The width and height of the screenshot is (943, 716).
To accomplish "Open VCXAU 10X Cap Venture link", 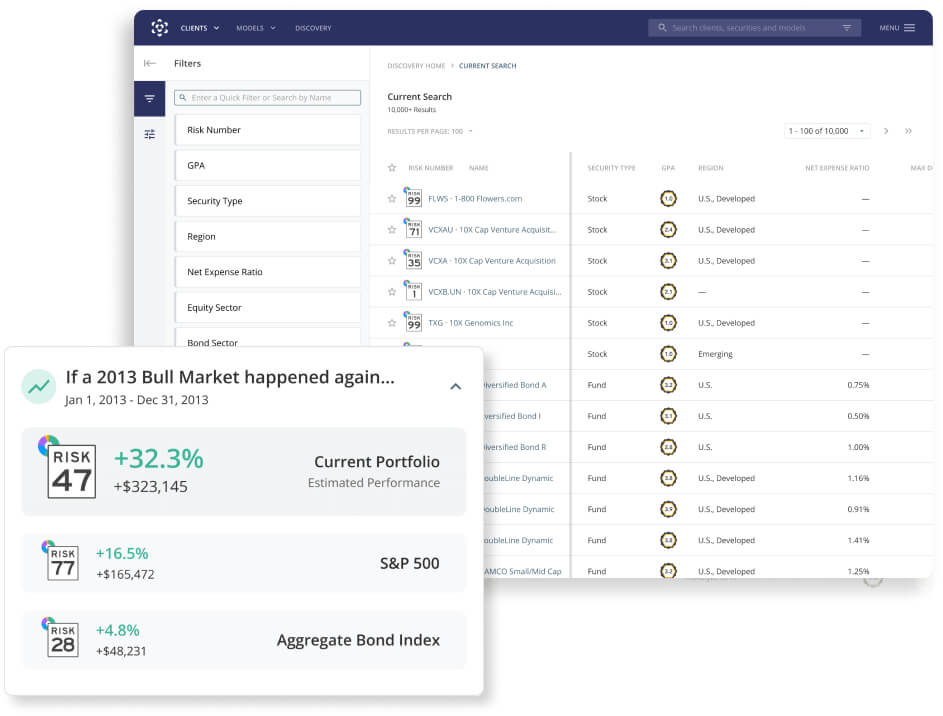I will coord(492,230).
